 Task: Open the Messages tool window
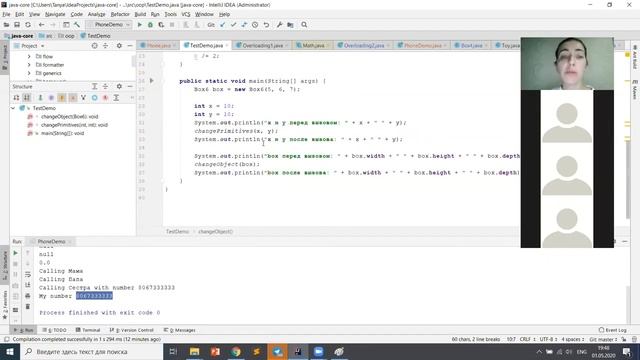coord(180,330)
